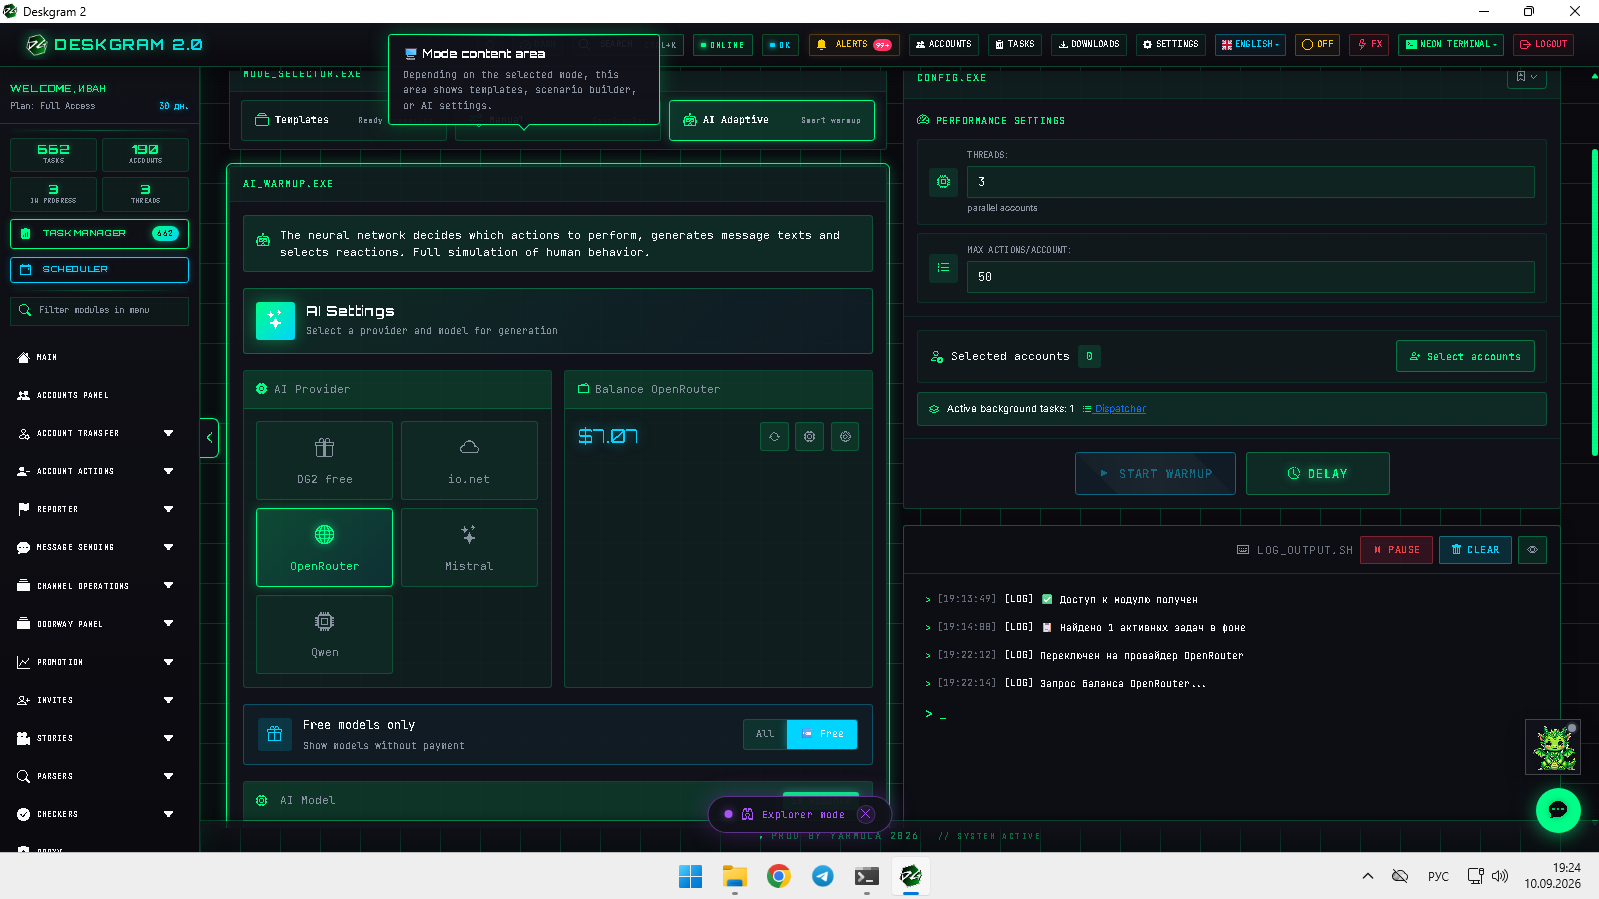
Task: Toggle the FX effects button
Action: tap(1369, 45)
